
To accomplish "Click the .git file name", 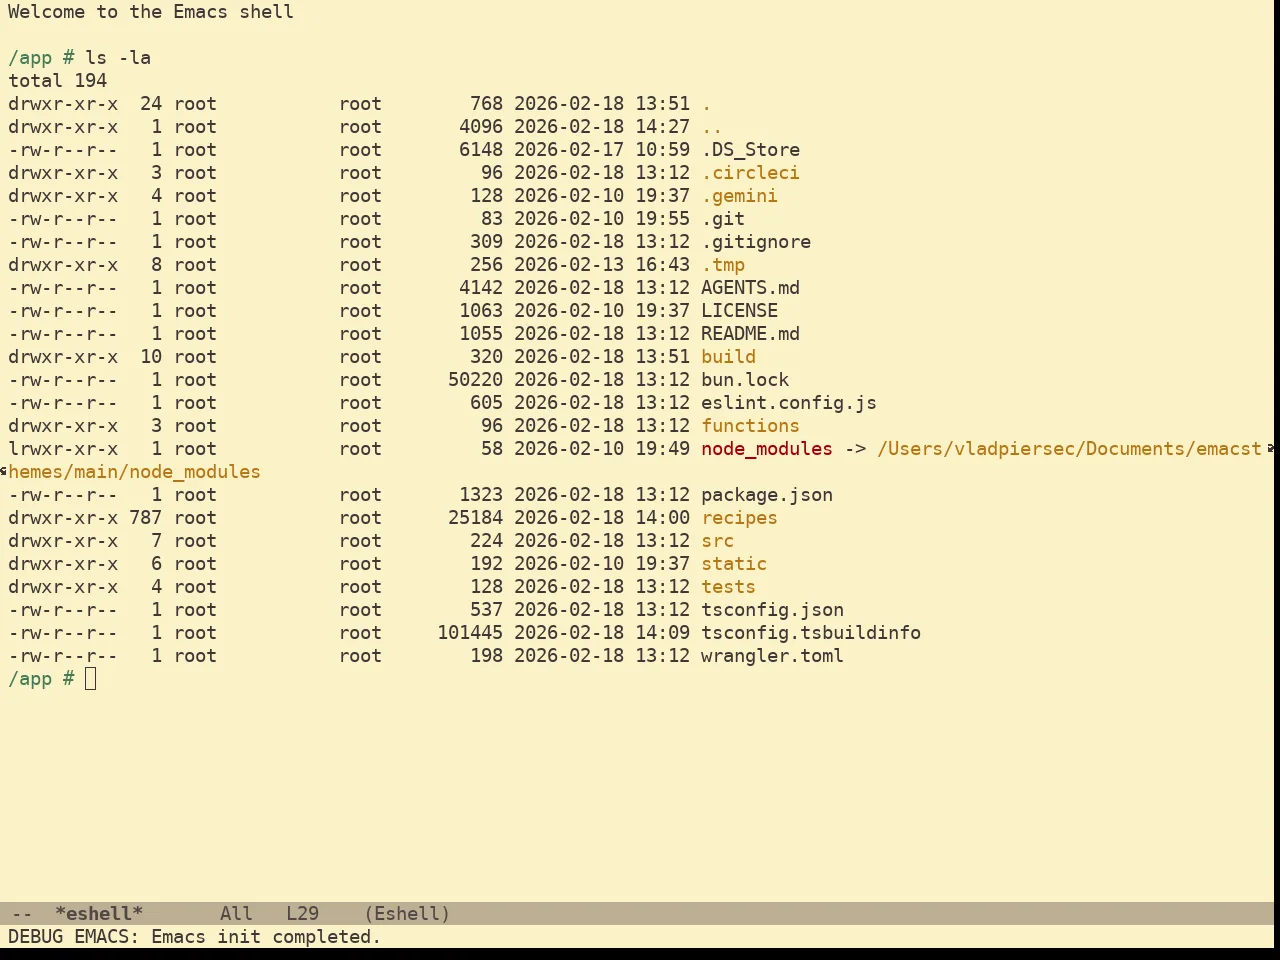I will coord(723,219).
